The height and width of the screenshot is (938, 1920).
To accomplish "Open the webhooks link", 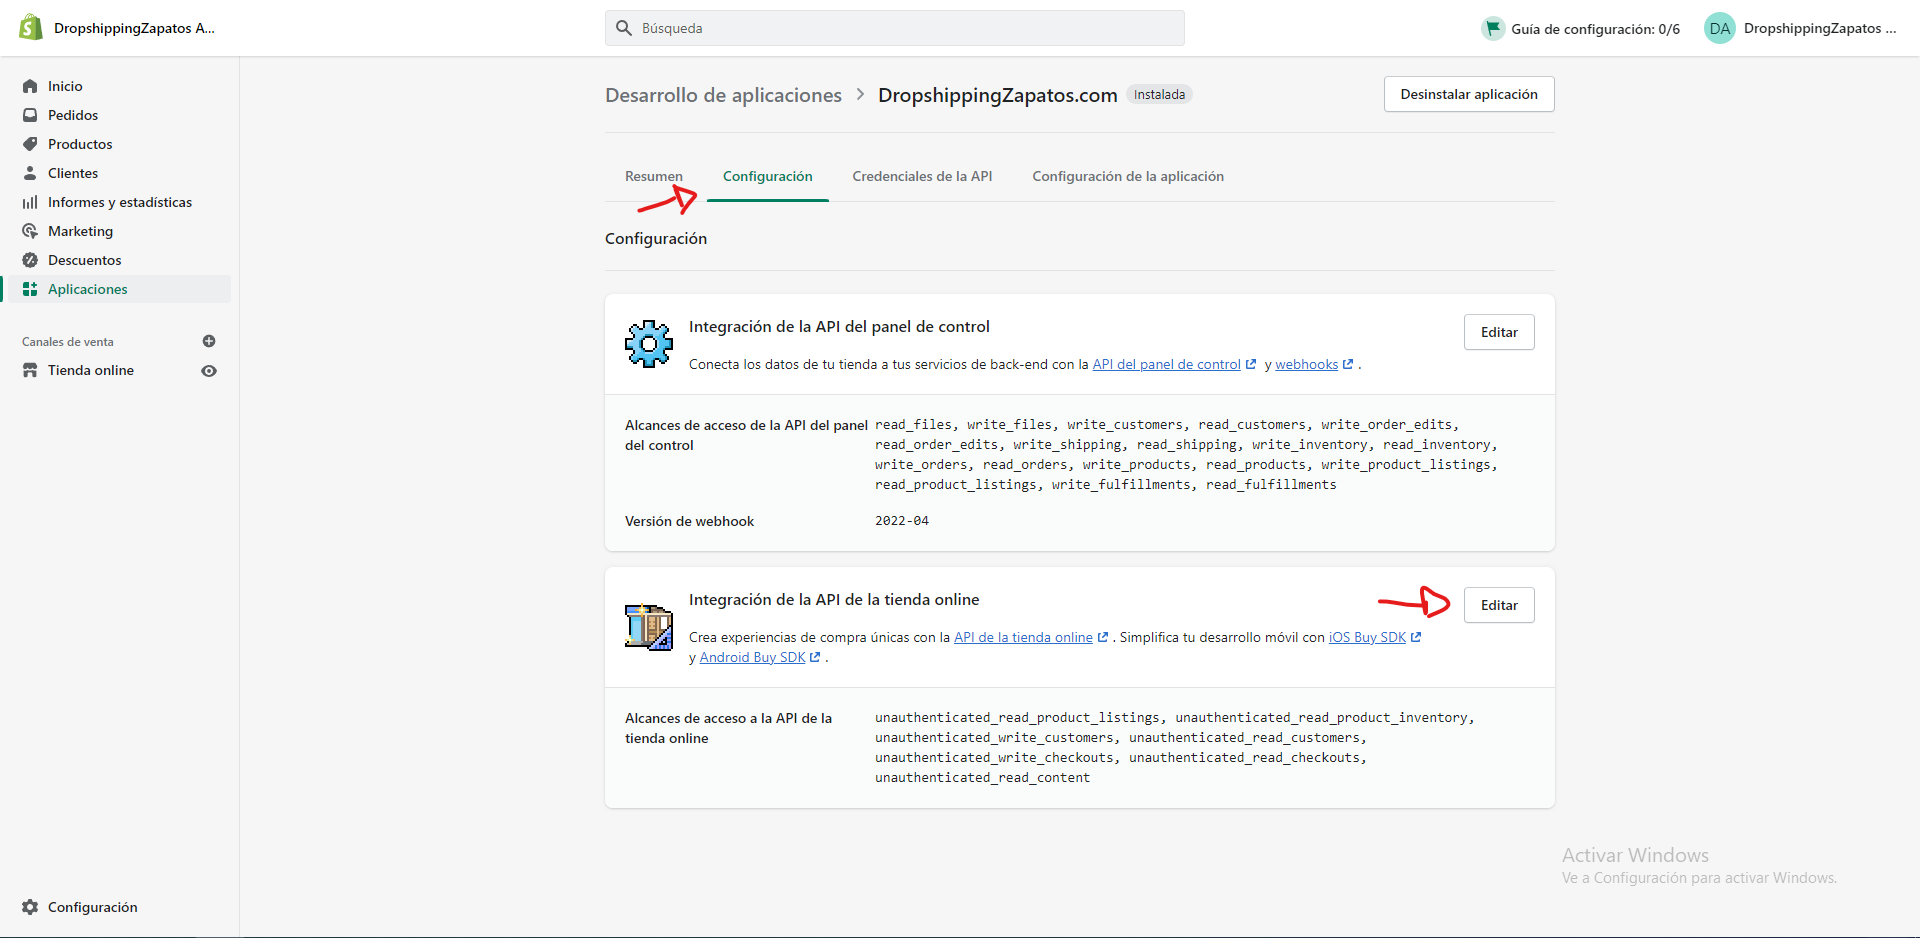I will (x=1306, y=364).
